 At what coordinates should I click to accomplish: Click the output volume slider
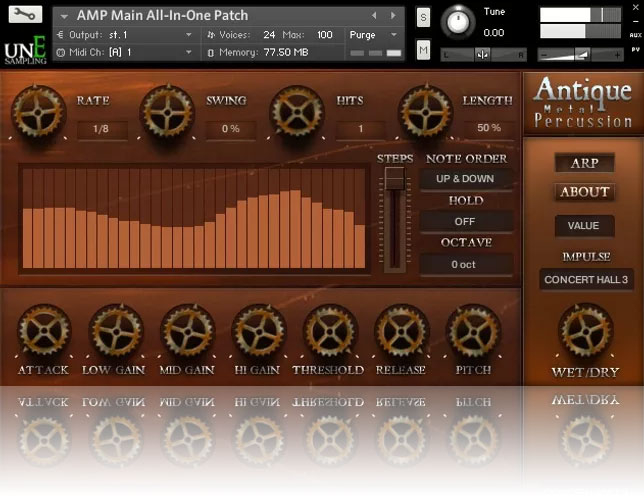581,55
